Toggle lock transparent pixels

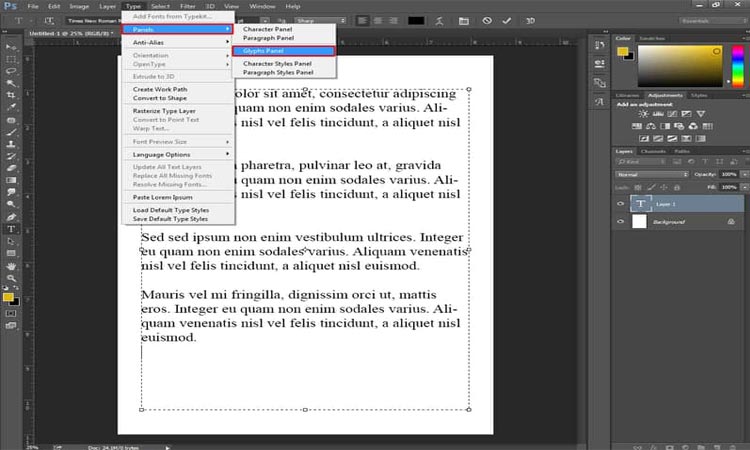(638, 187)
